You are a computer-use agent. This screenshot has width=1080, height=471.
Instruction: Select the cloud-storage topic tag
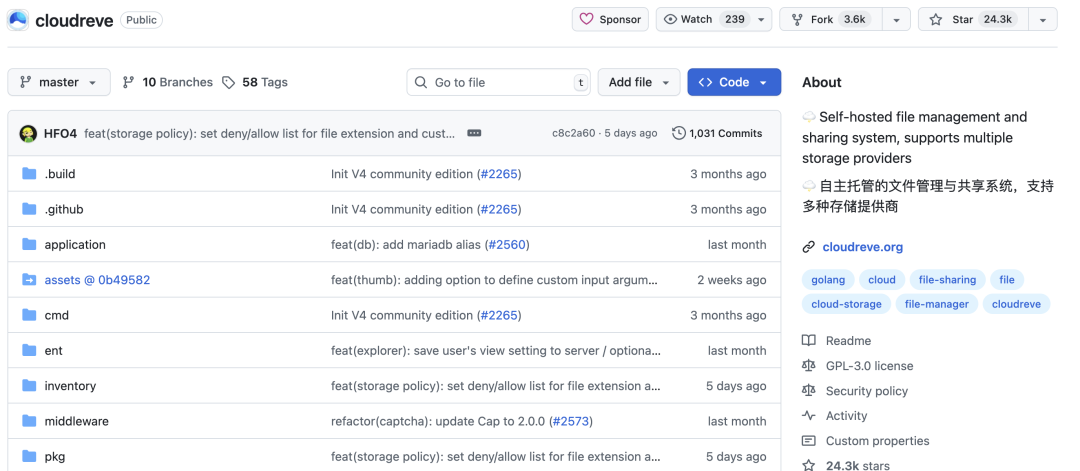[847, 304]
